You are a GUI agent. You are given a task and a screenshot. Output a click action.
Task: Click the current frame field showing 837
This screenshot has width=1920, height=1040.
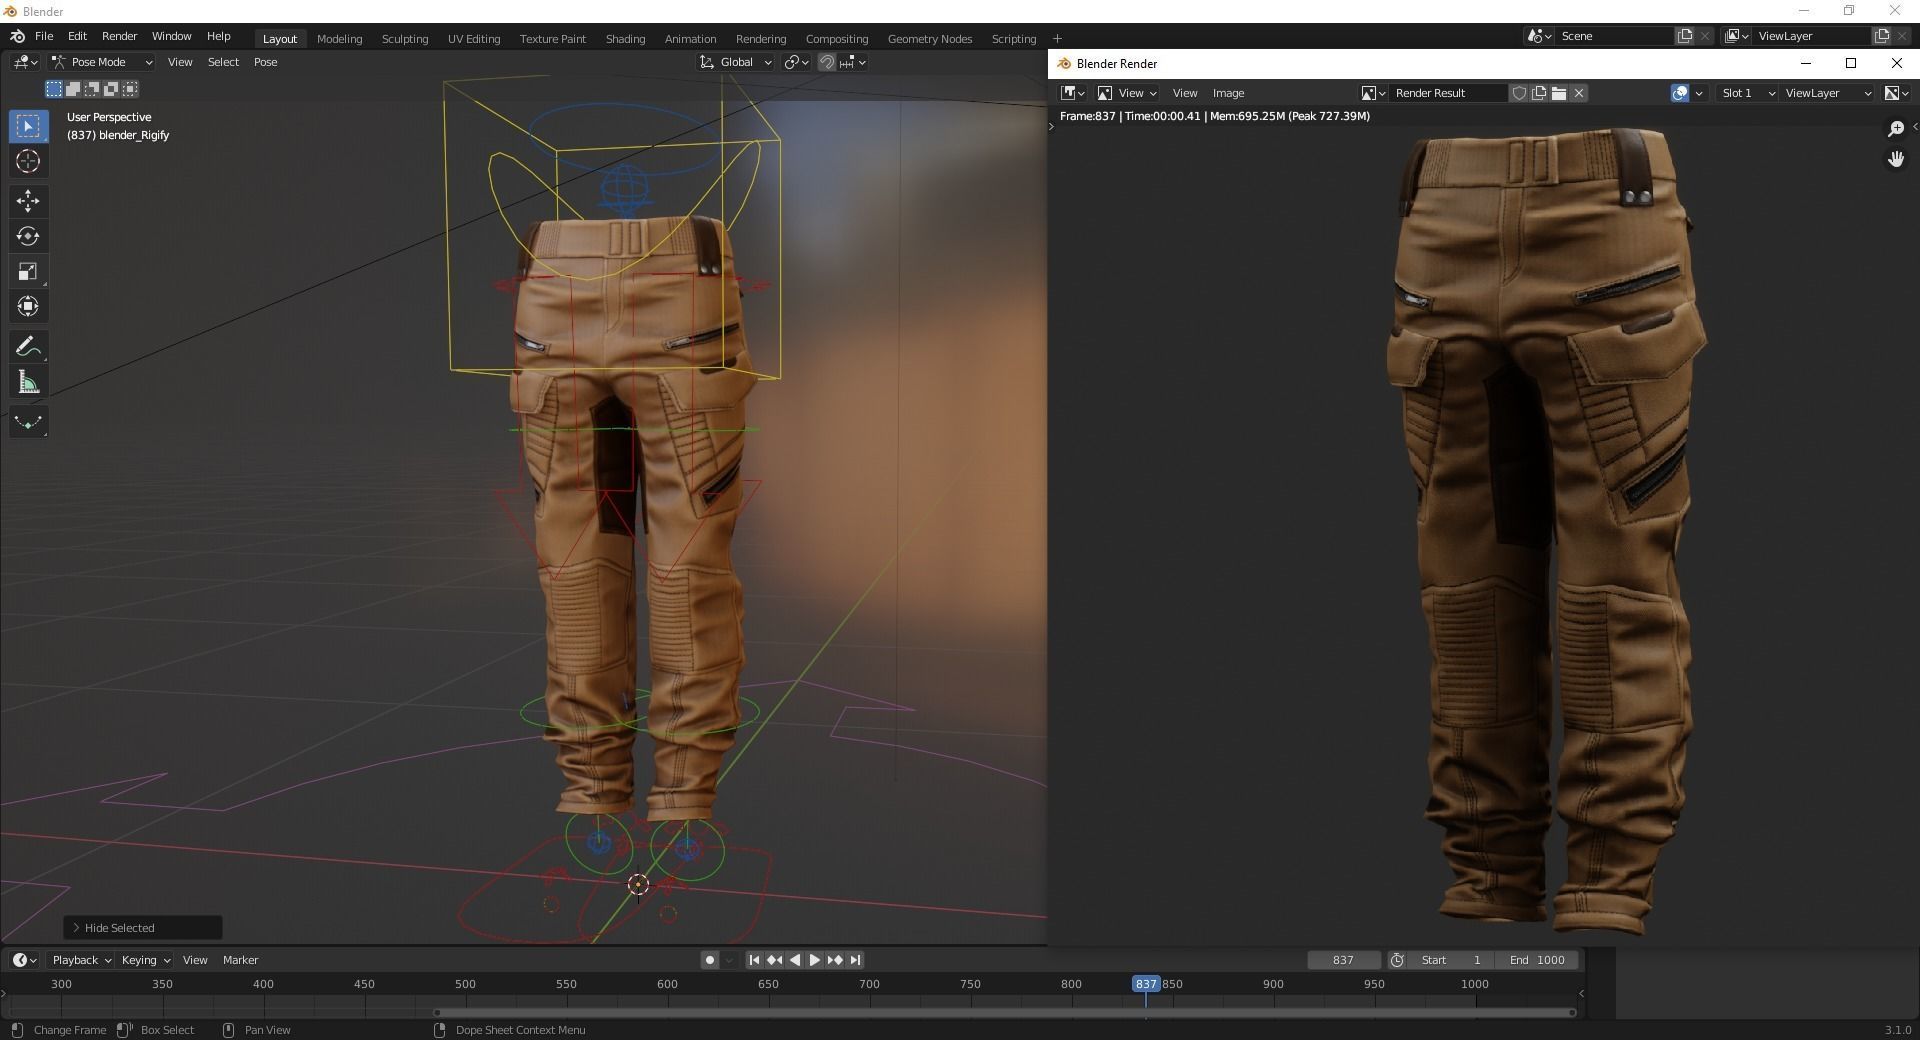[1343, 960]
